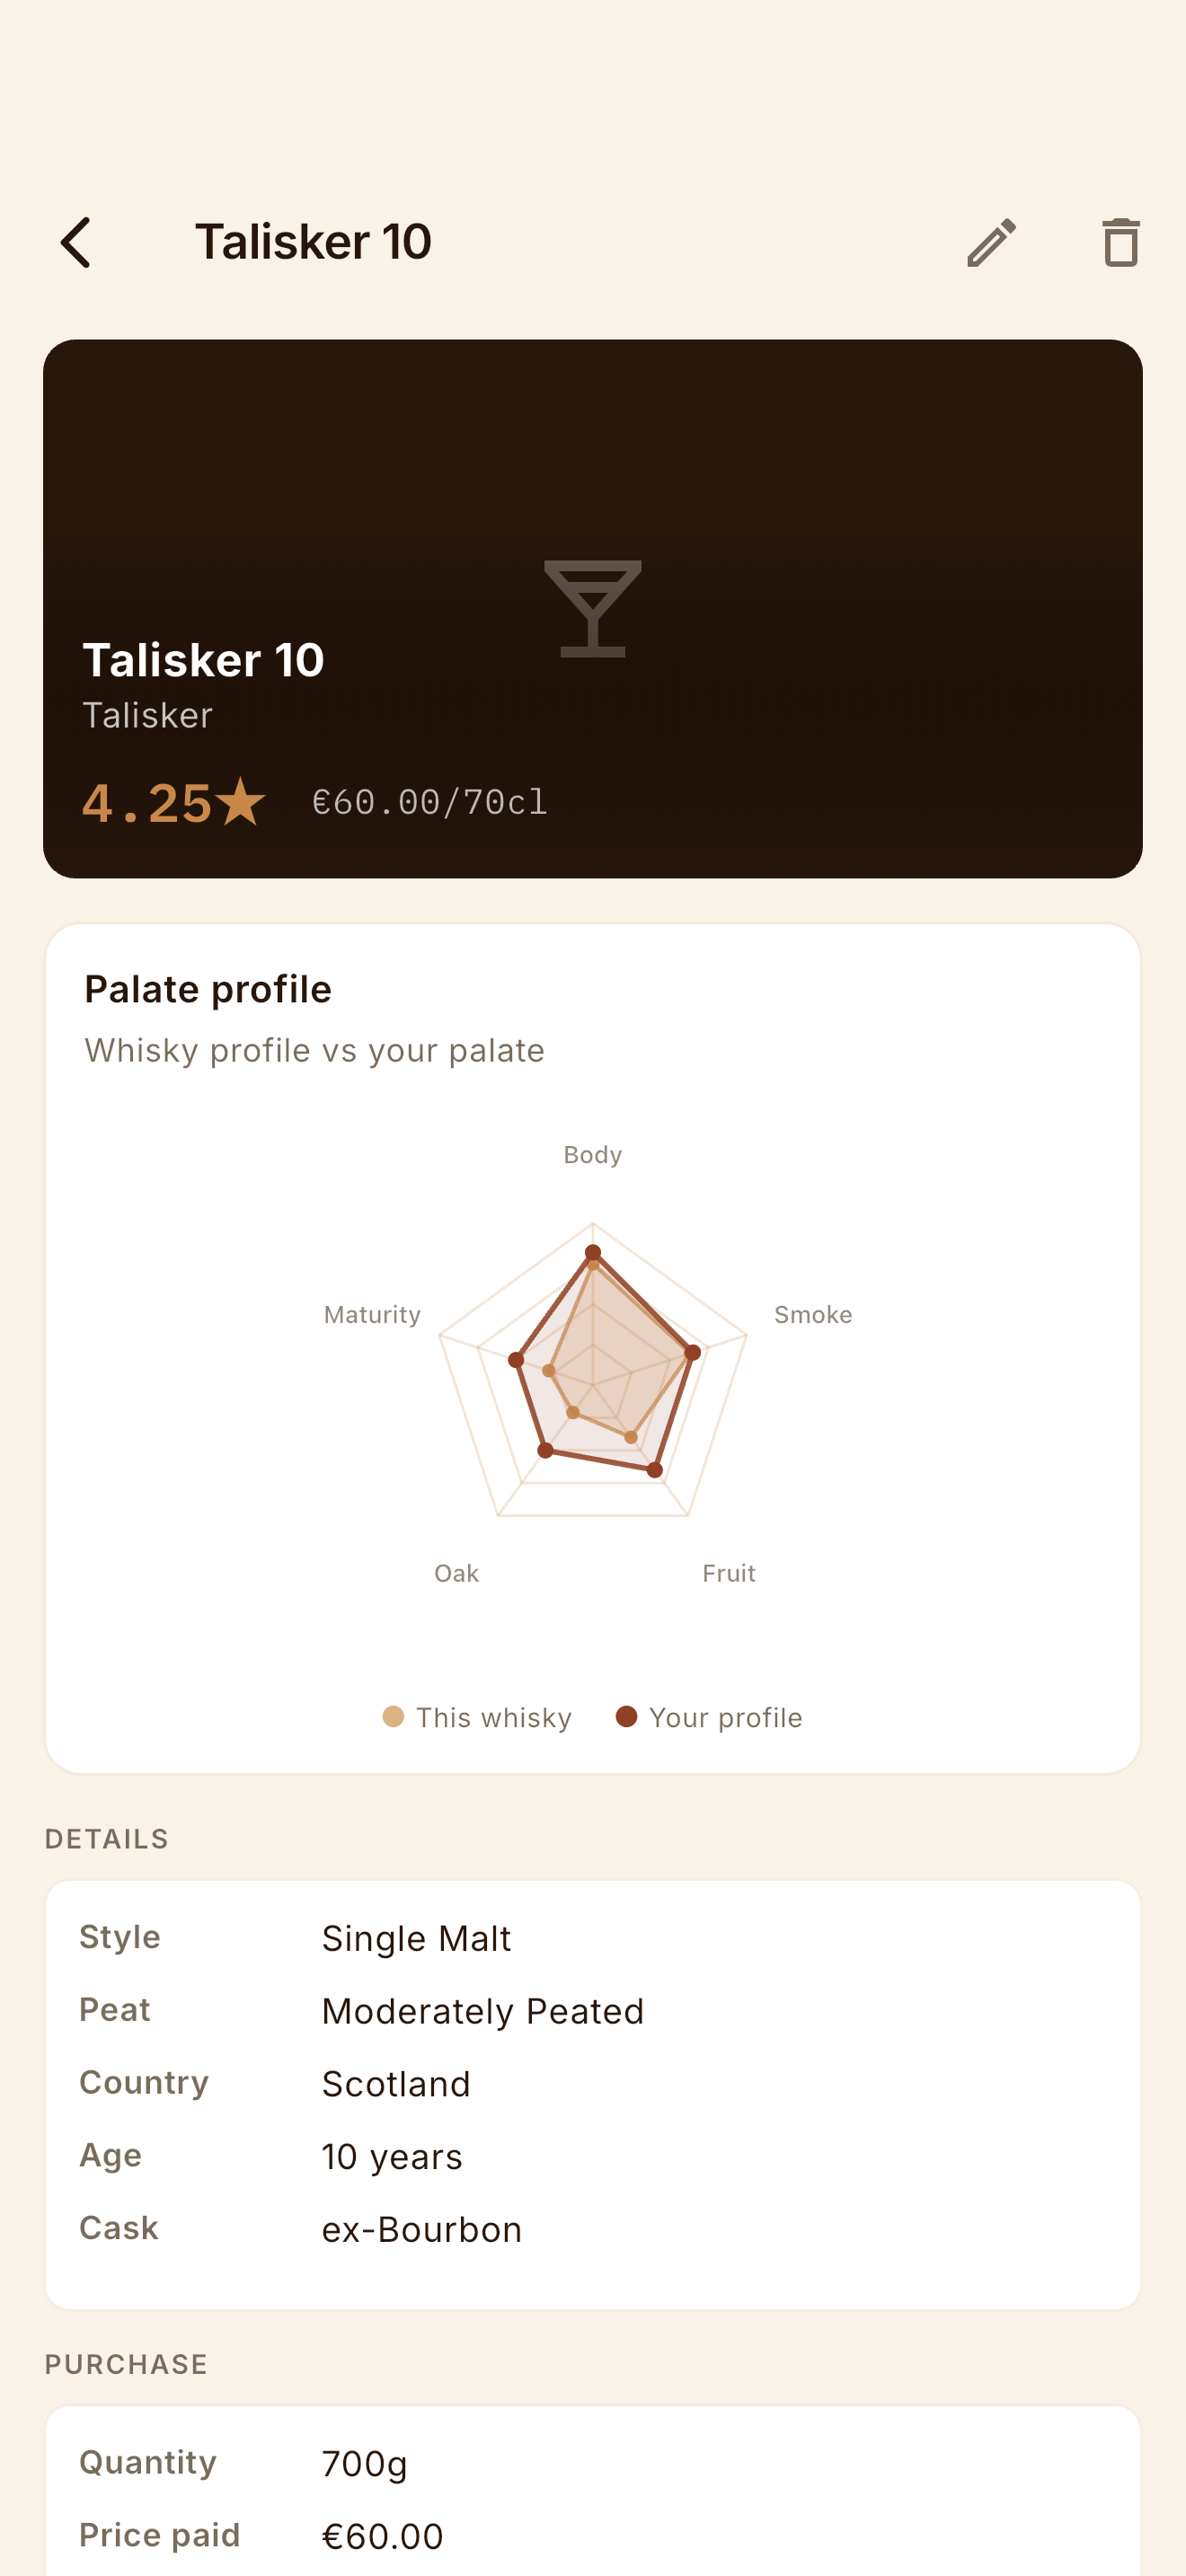This screenshot has width=1186, height=2576.
Task: Tap the €60.00/70cl price text
Action: [x=430, y=802]
